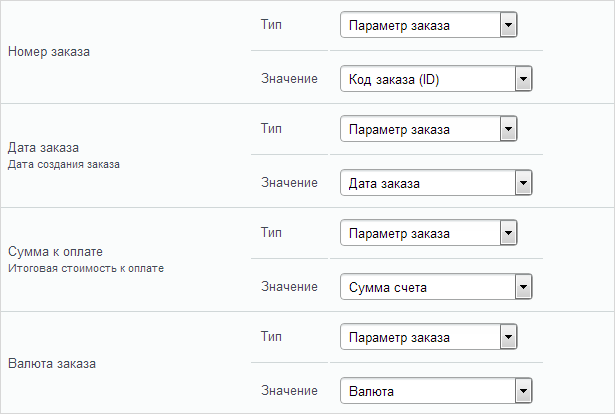Click the Сумма к оплате row label

55,251
